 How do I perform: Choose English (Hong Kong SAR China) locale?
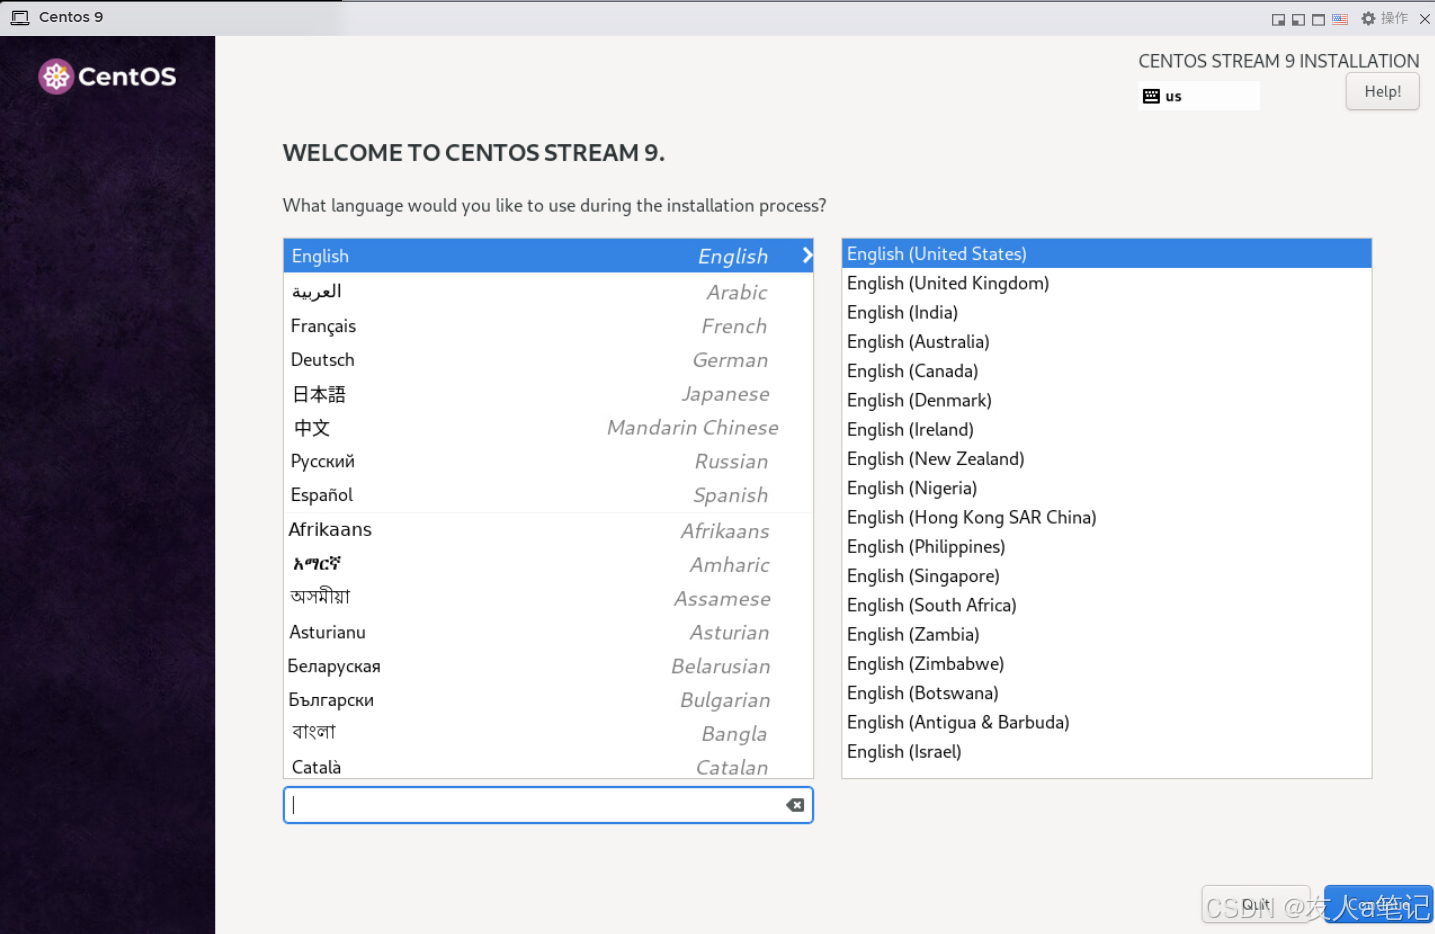coord(1106,517)
